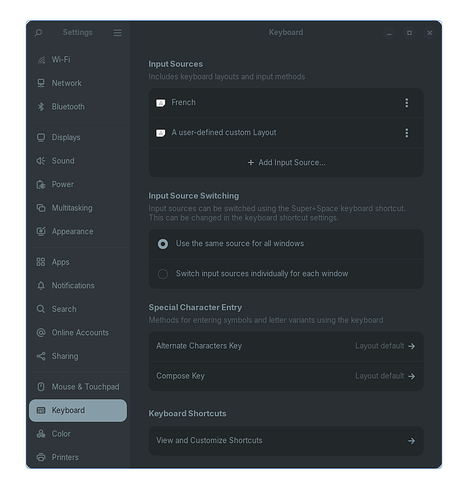Click the French layout keyboard icon
Image resolution: width=468 pixels, height=499 pixels.
[x=161, y=103]
